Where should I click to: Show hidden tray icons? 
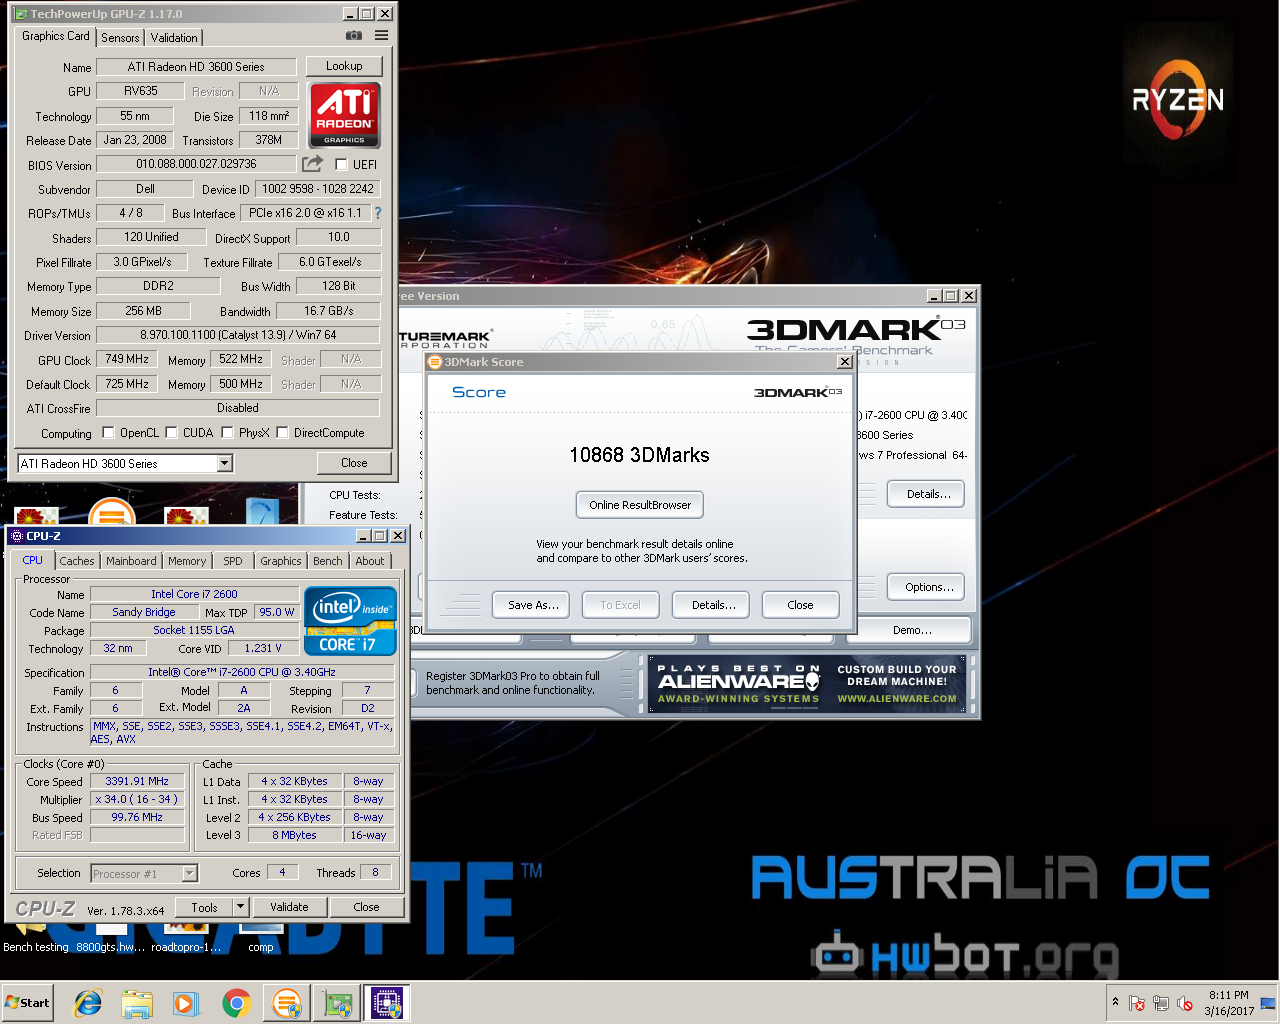(1115, 1002)
